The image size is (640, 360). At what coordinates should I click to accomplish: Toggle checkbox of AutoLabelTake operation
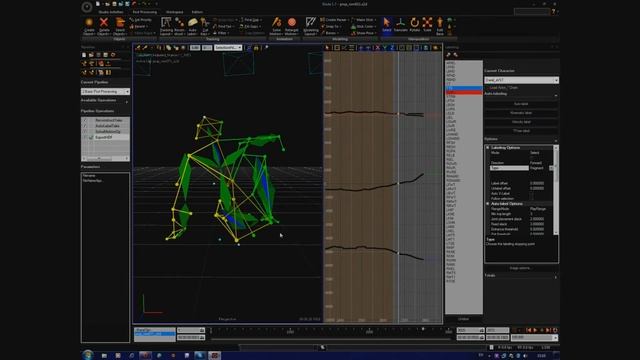click(85, 126)
